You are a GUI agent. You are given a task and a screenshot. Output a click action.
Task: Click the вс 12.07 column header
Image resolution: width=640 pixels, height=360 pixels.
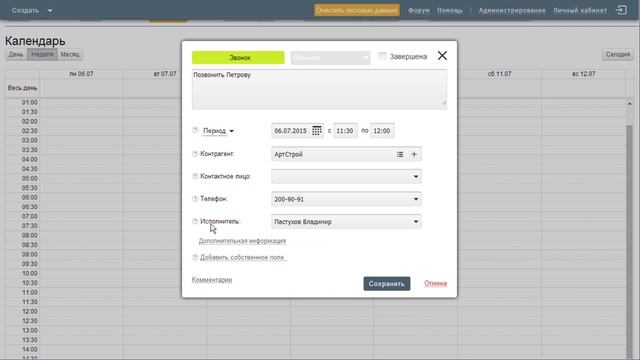(x=583, y=74)
